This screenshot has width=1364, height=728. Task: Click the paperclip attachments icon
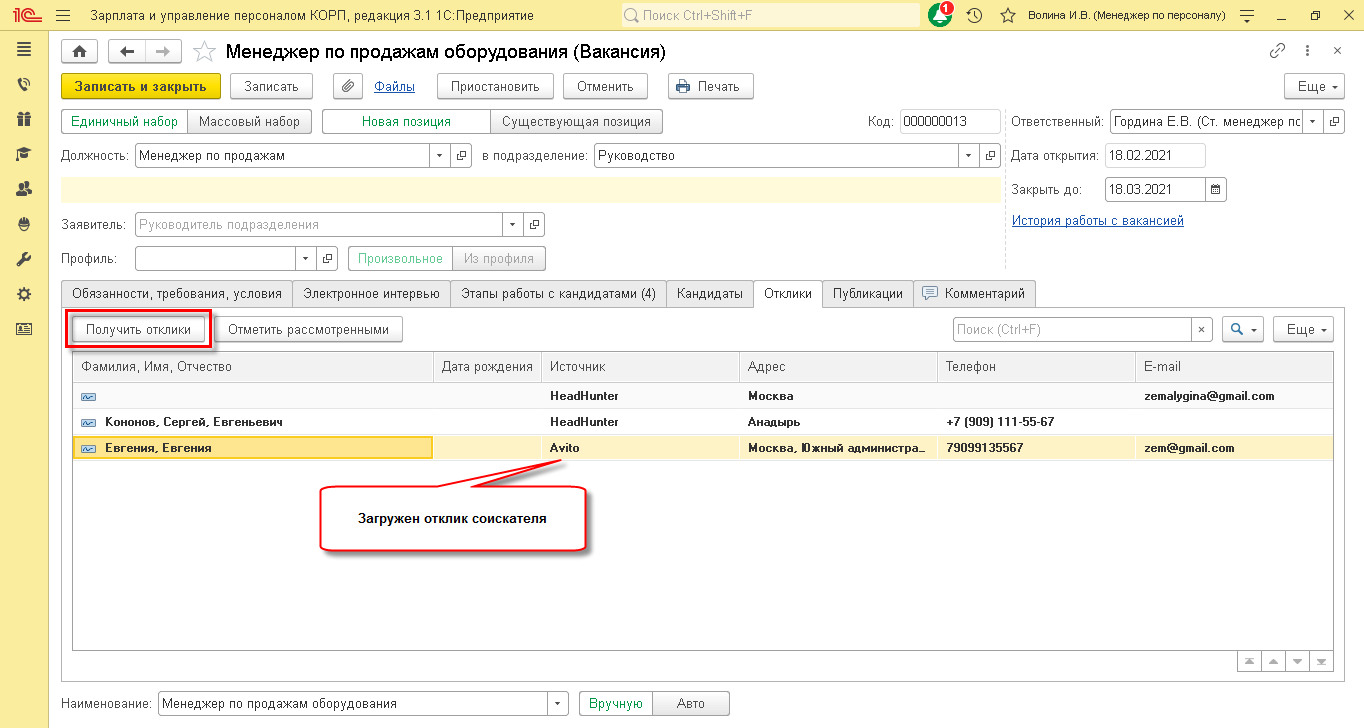coord(347,87)
